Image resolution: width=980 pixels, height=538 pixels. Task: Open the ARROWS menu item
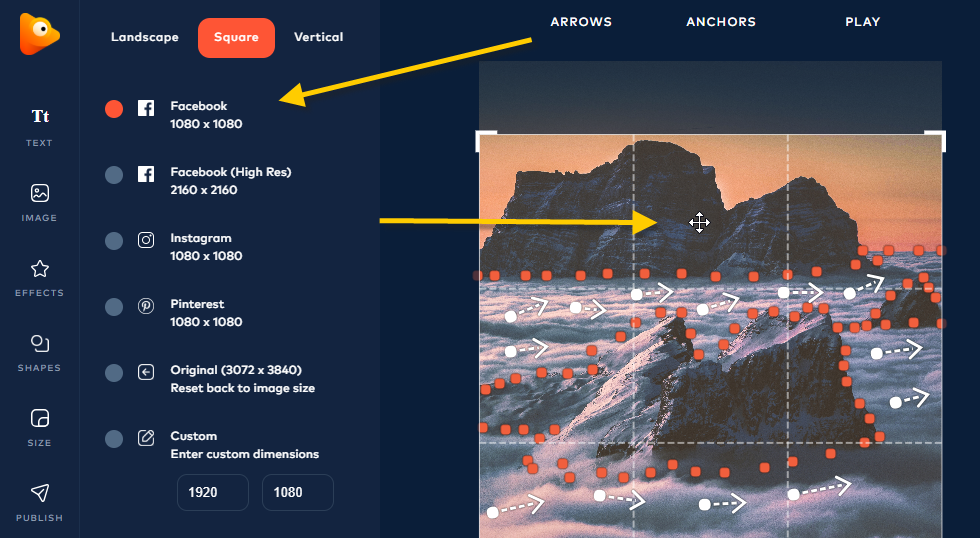tap(581, 22)
